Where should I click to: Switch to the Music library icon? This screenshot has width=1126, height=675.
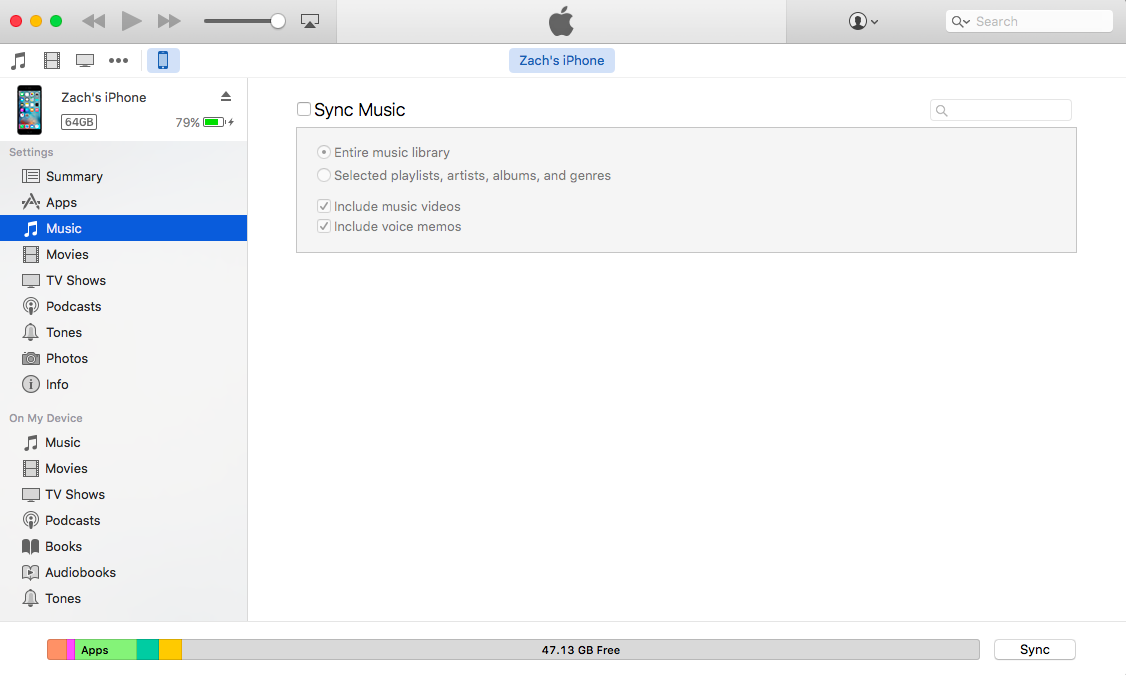coord(19,60)
